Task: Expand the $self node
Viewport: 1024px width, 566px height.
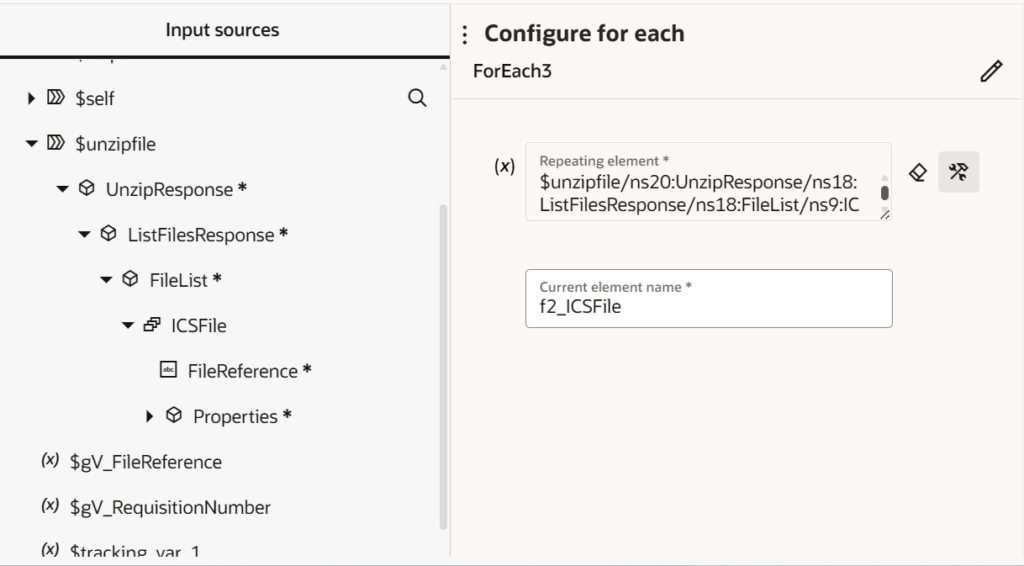Action: tap(32, 99)
